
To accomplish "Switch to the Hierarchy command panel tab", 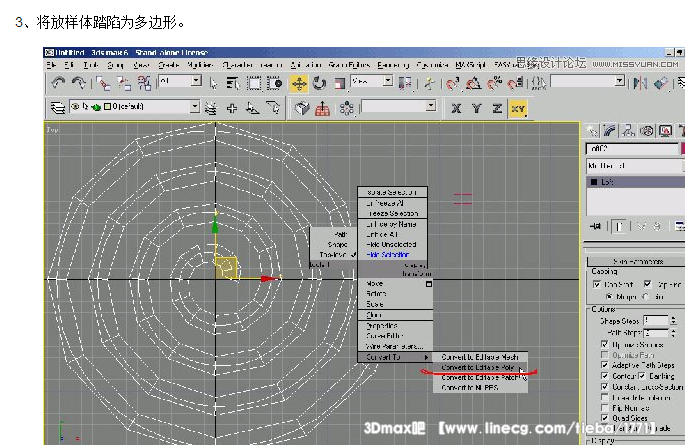I will 628,131.
